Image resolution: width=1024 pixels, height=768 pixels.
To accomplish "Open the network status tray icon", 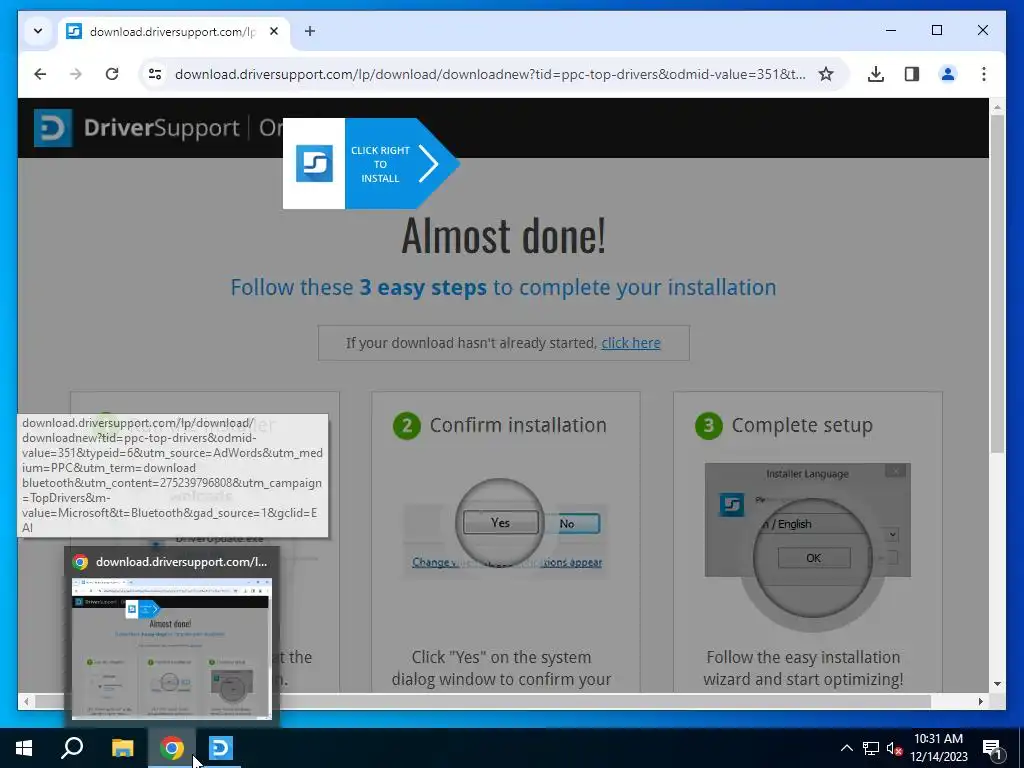I will [x=871, y=748].
